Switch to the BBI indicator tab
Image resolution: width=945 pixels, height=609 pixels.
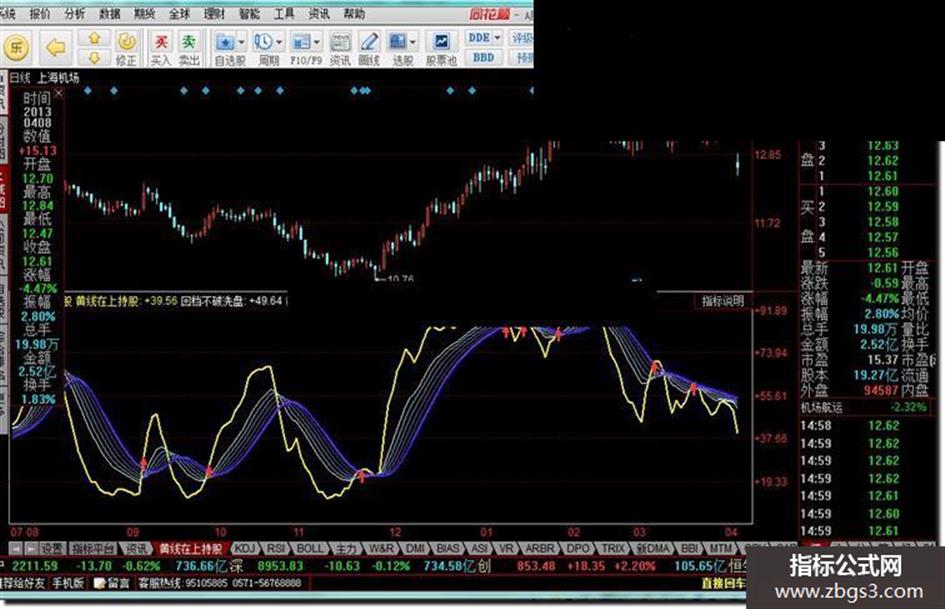689,548
